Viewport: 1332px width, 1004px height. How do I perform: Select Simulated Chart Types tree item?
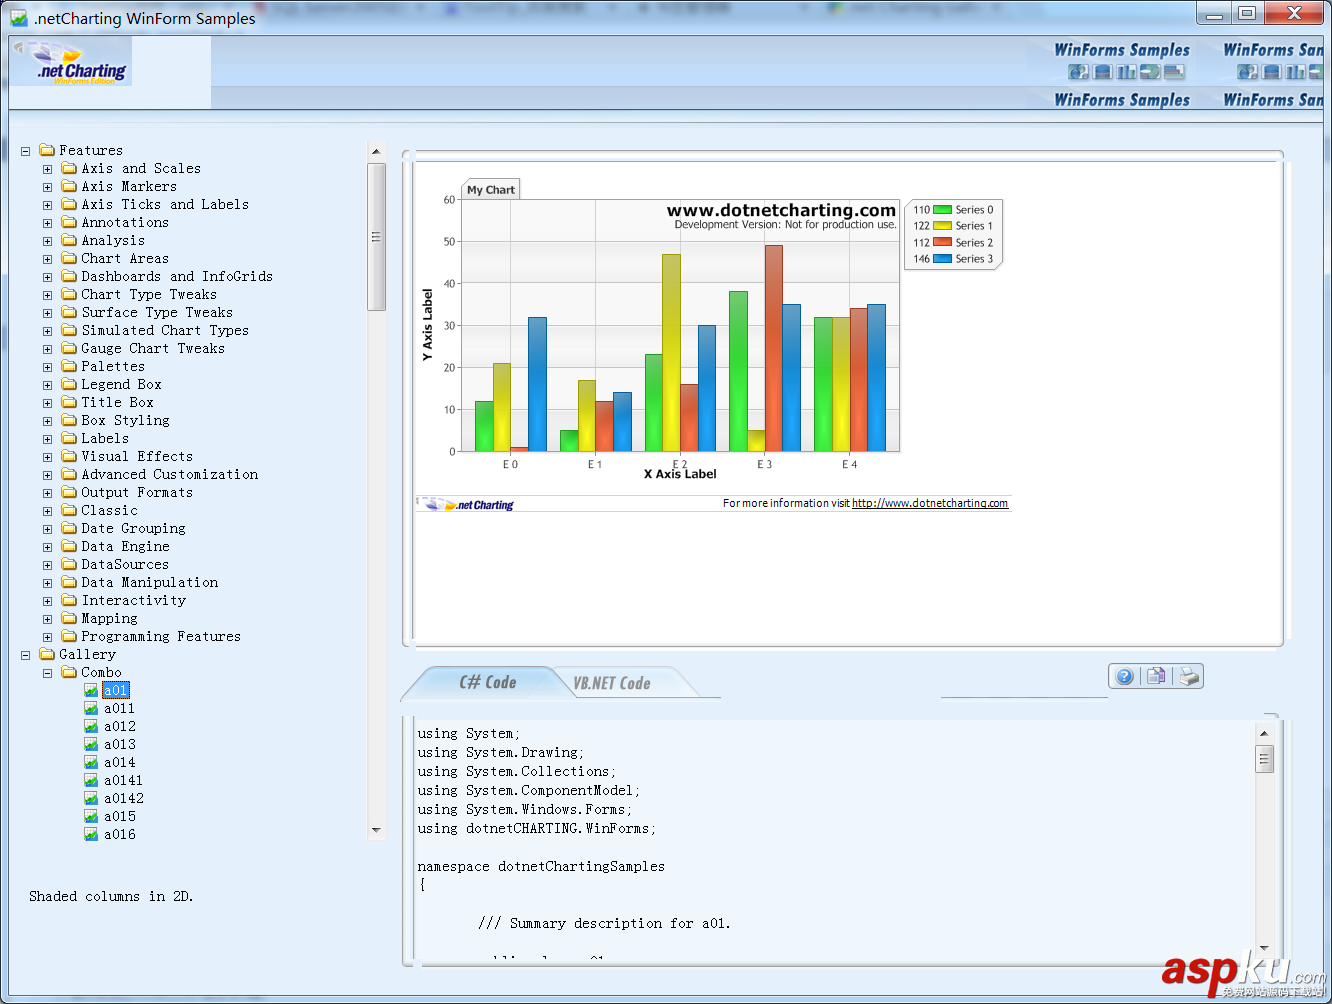[x=165, y=330]
